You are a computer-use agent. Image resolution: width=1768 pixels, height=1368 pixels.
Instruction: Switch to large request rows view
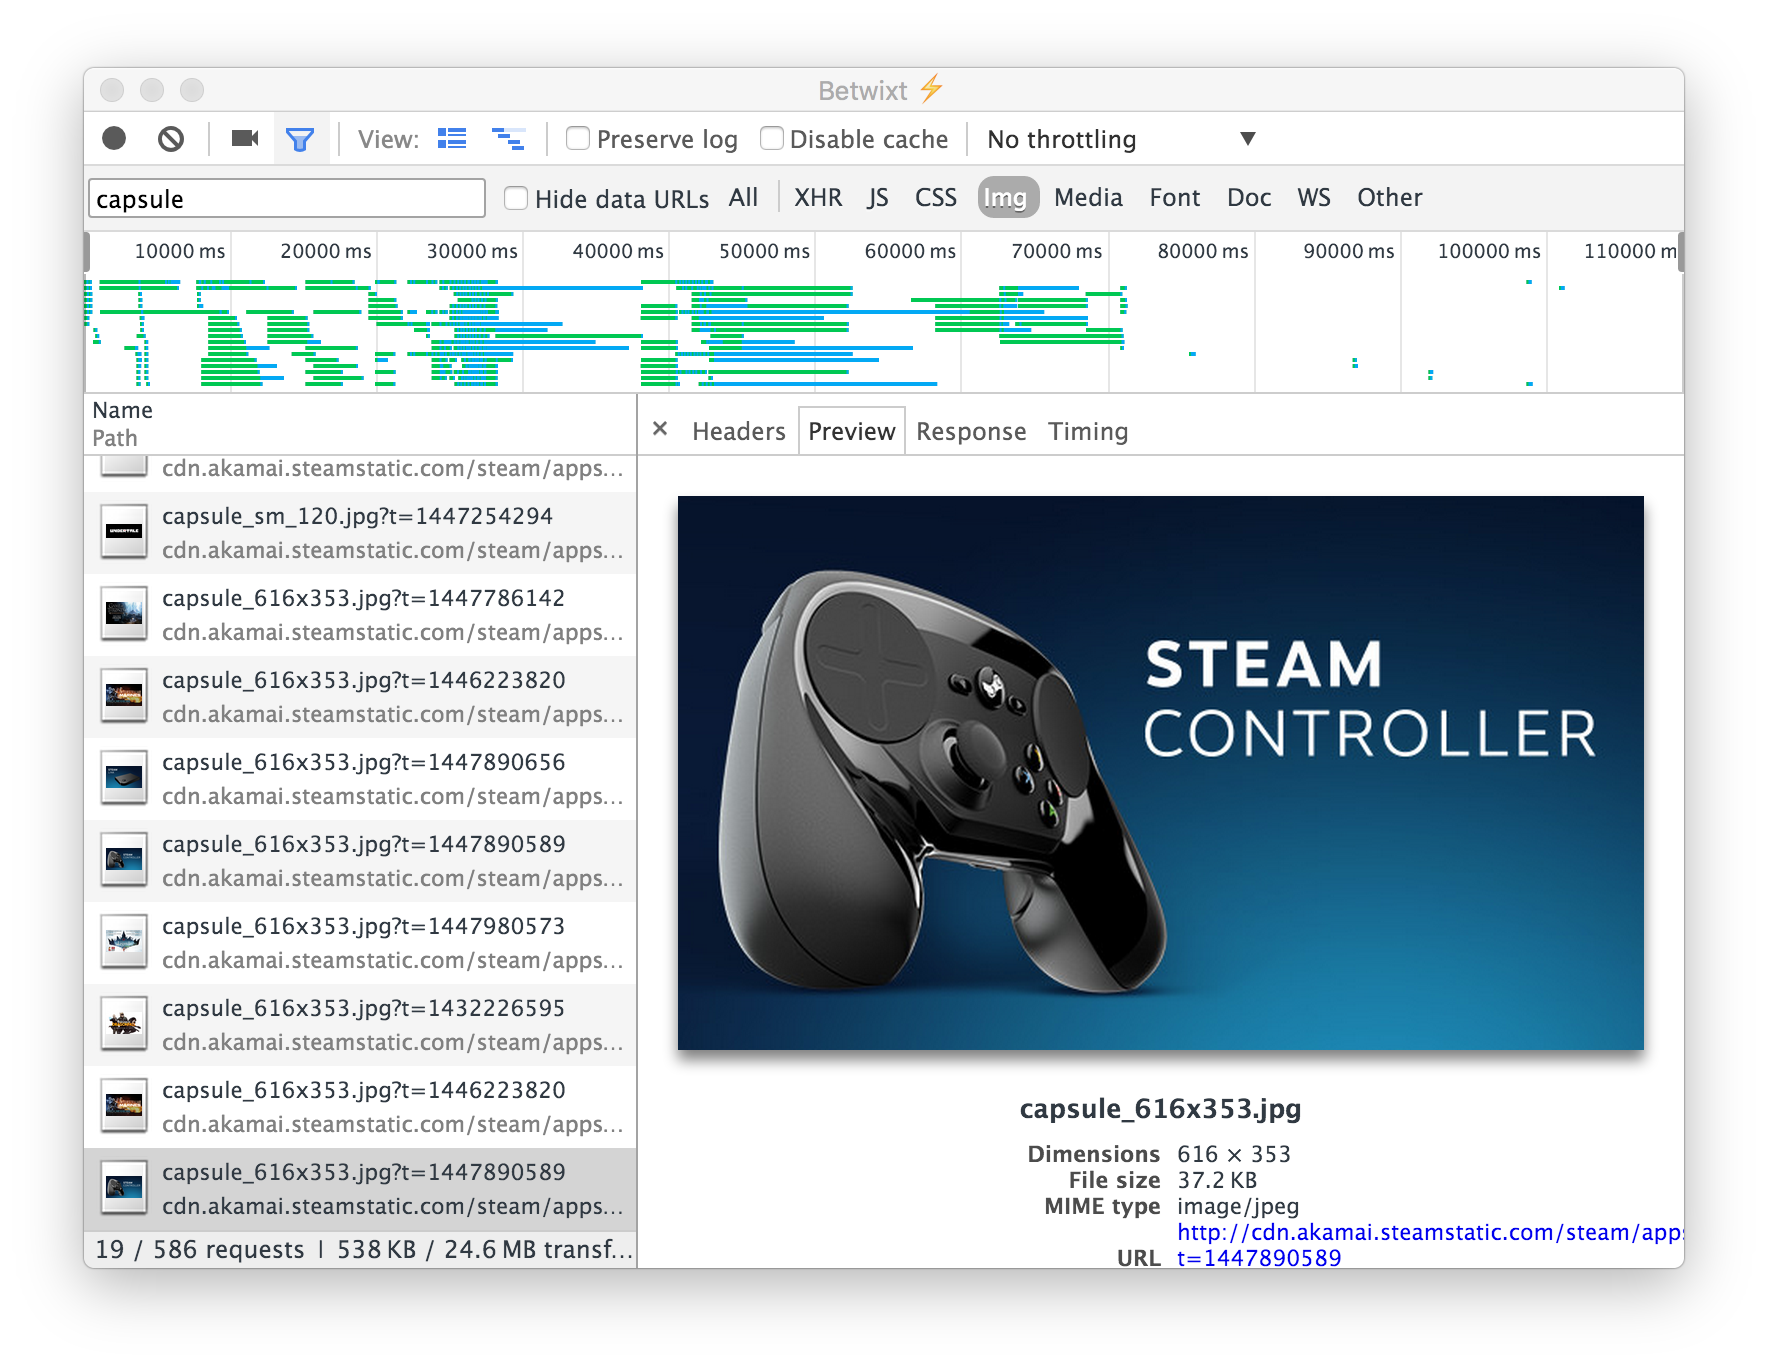452,139
